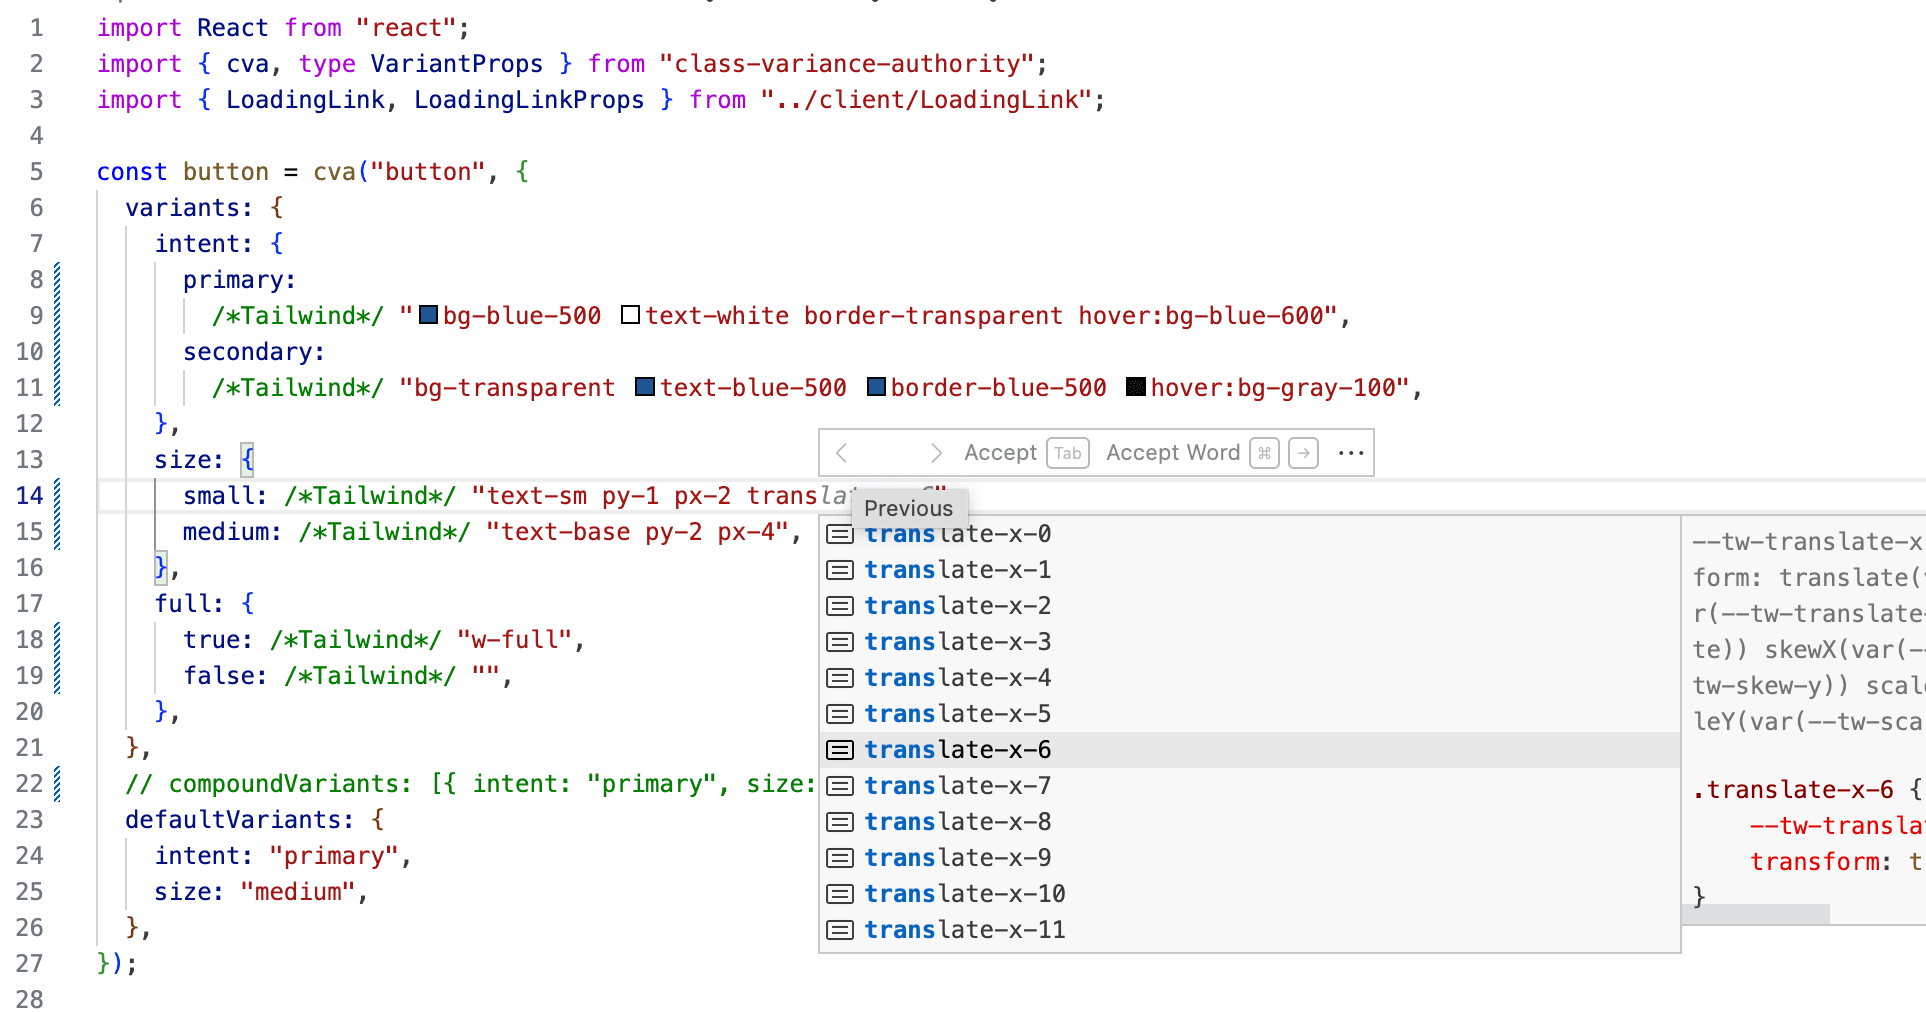Click the hover:bg-gray-100 color swatch
The width and height of the screenshot is (1926, 1012).
point(1136,387)
